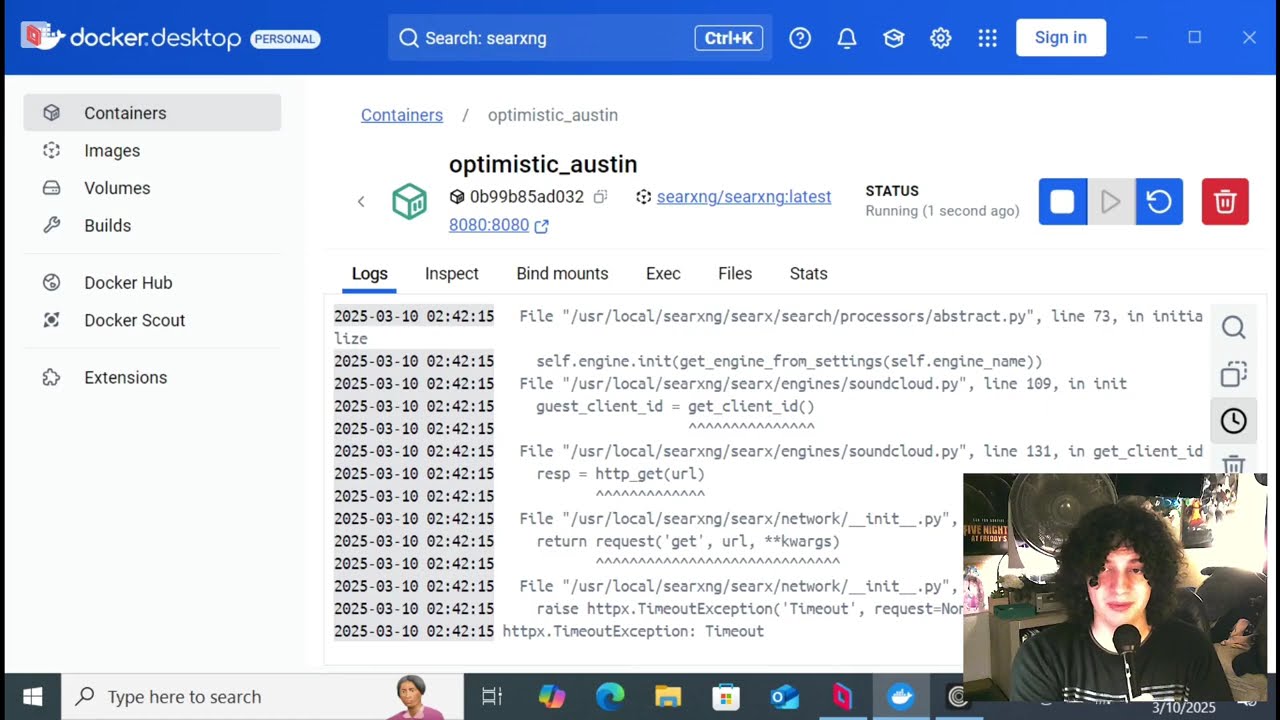Click the 'resp = http_get(url)' log line
This screenshot has width=1280, height=720.
(x=620, y=474)
